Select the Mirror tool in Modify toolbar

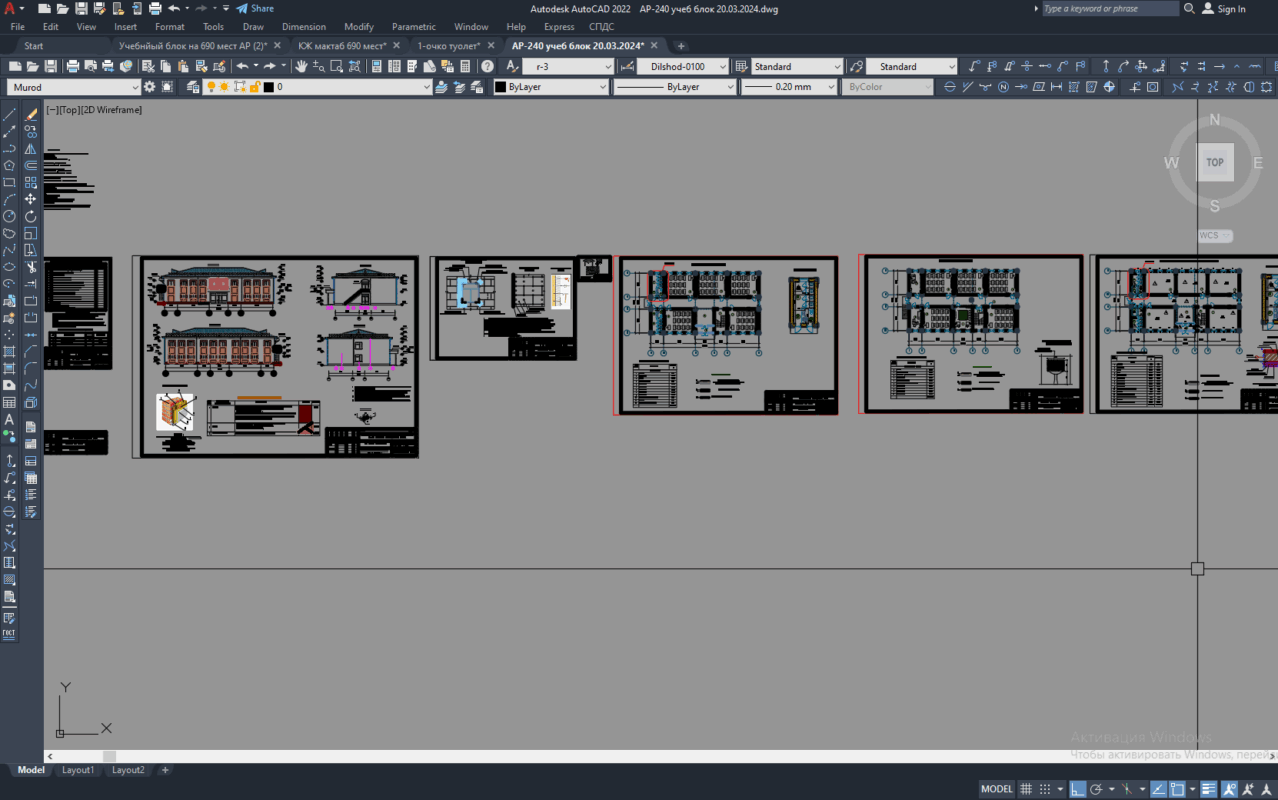point(31,148)
